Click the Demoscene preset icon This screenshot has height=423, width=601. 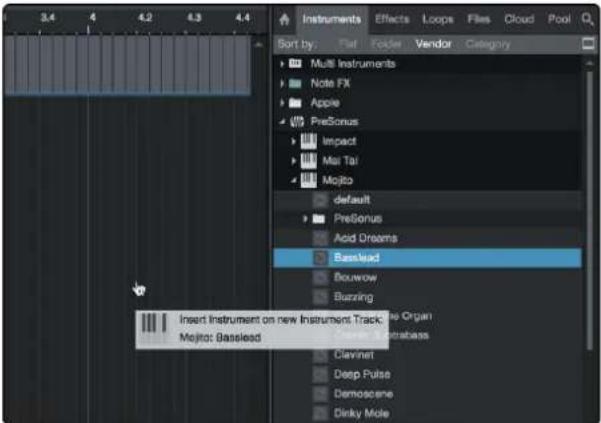pos(320,393)
